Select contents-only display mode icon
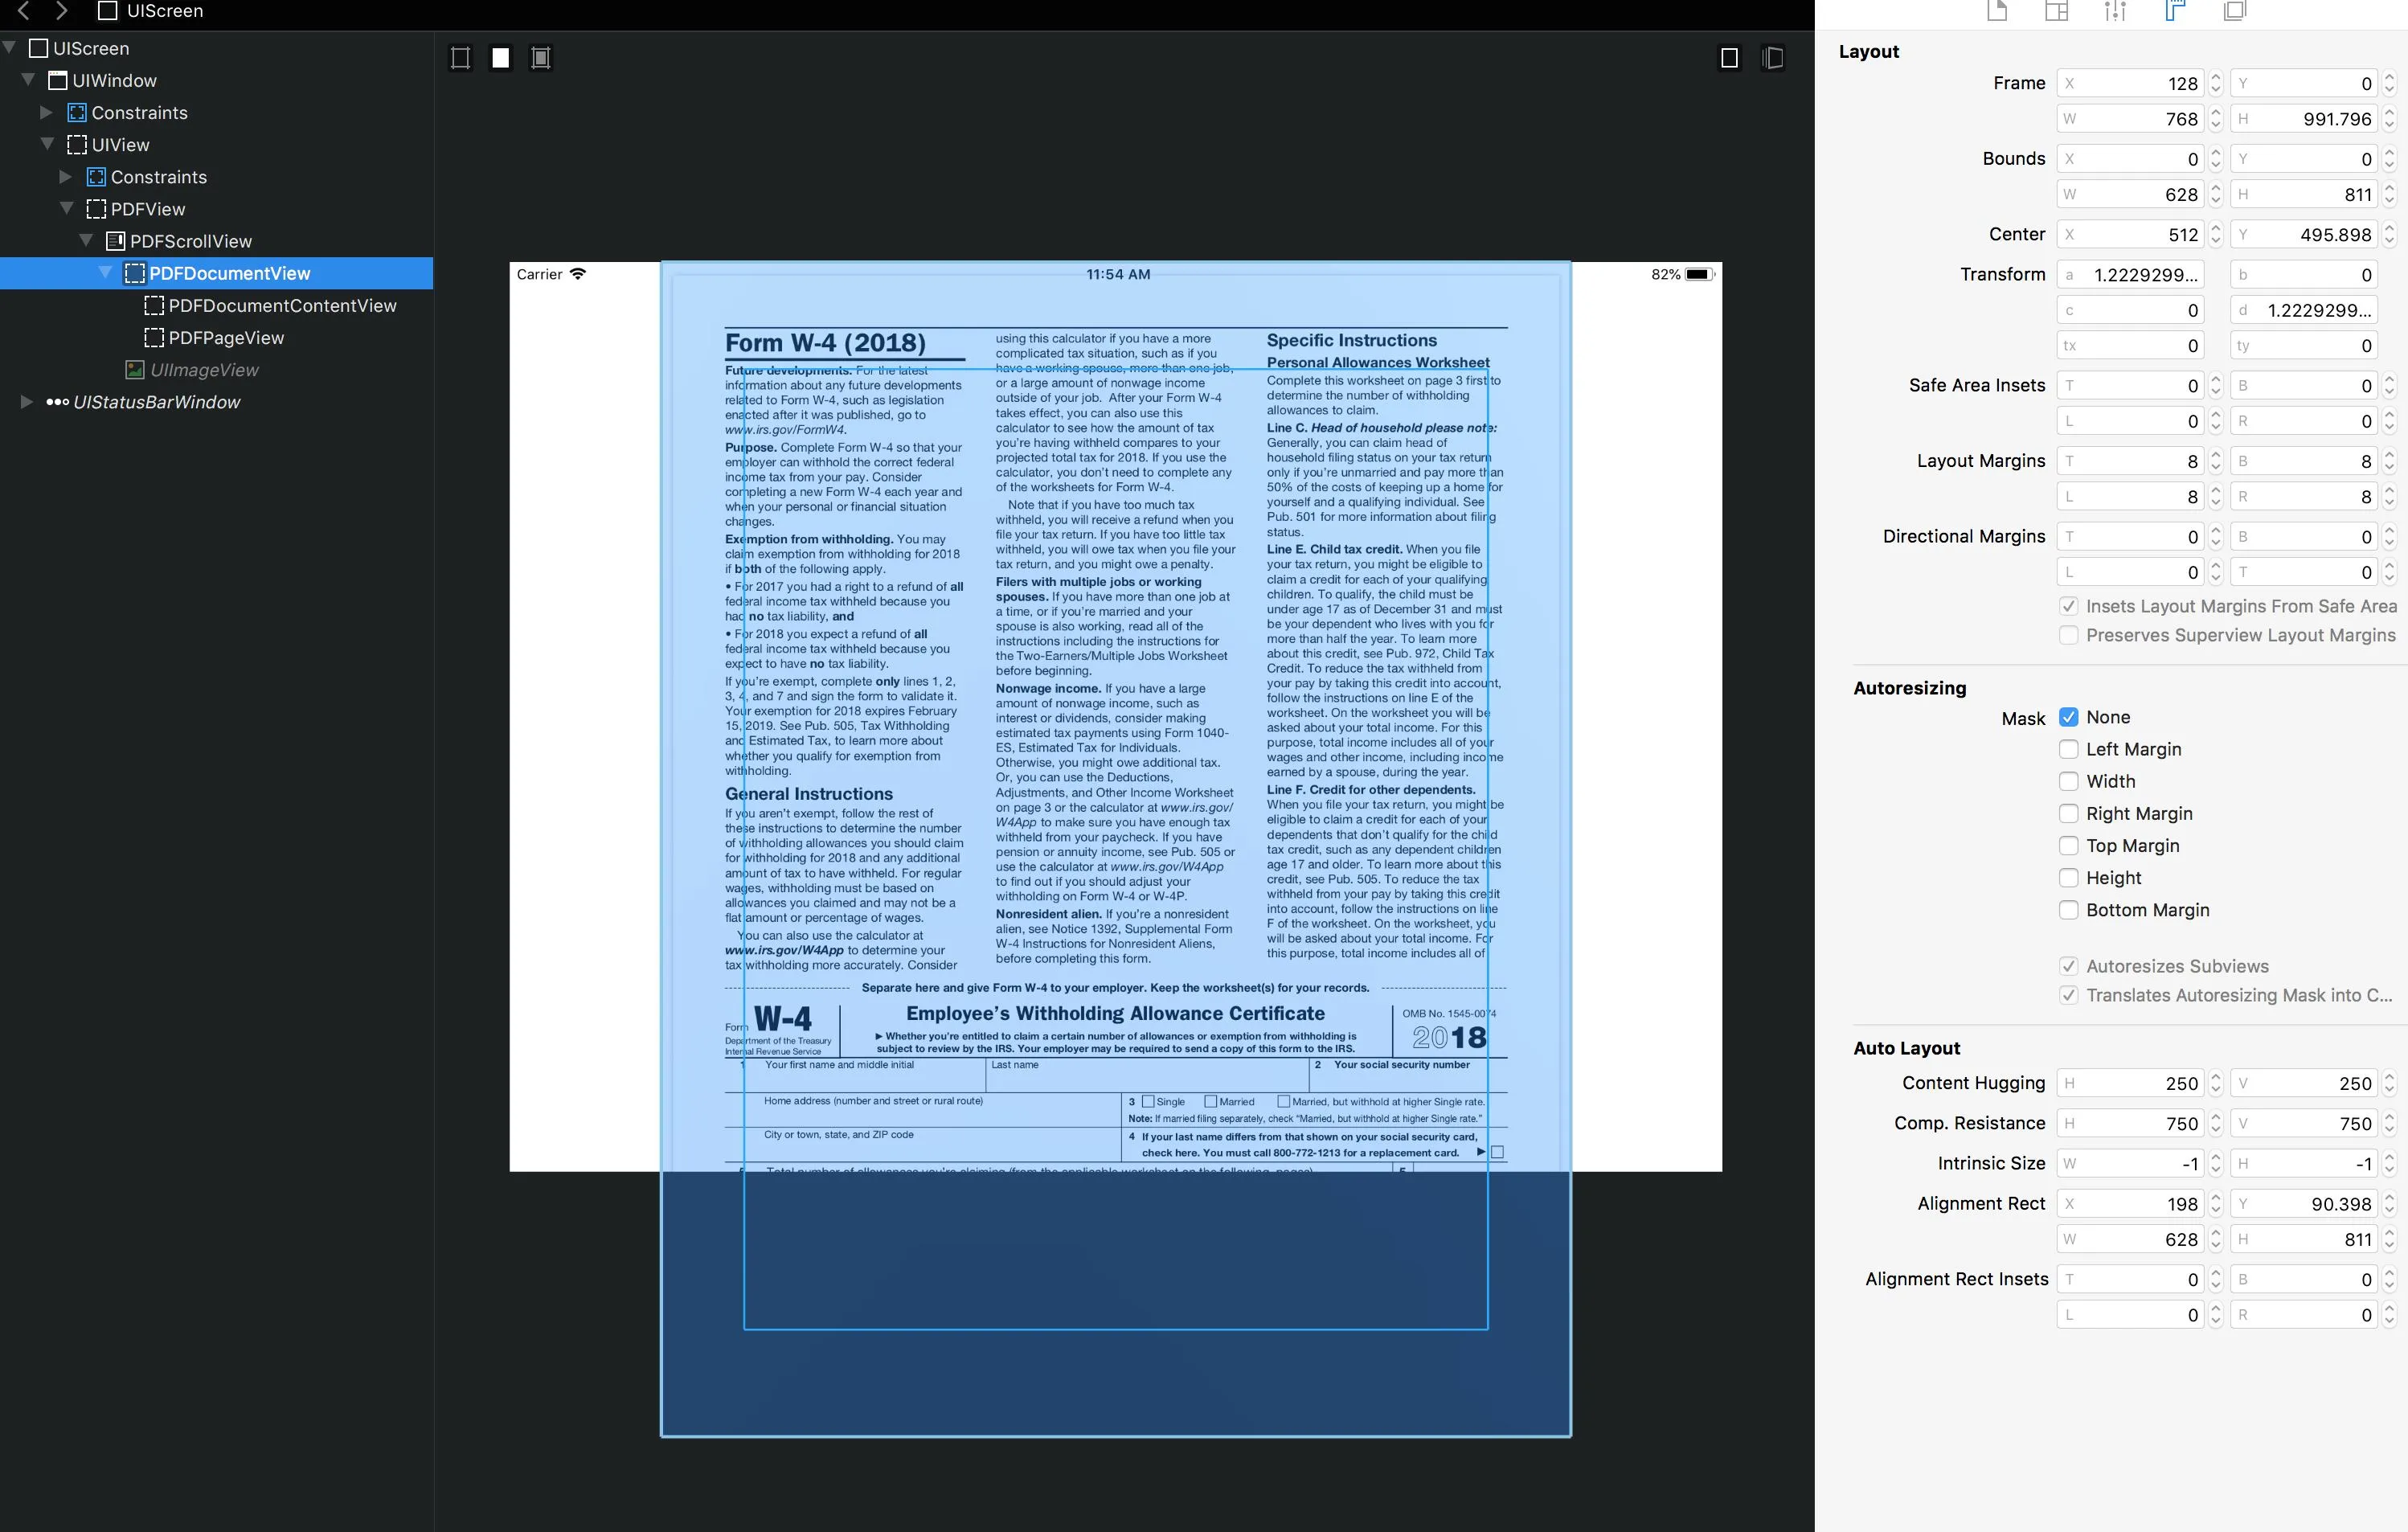The height and width of the screenshot is (1532, 2408). tap(501, 58)
